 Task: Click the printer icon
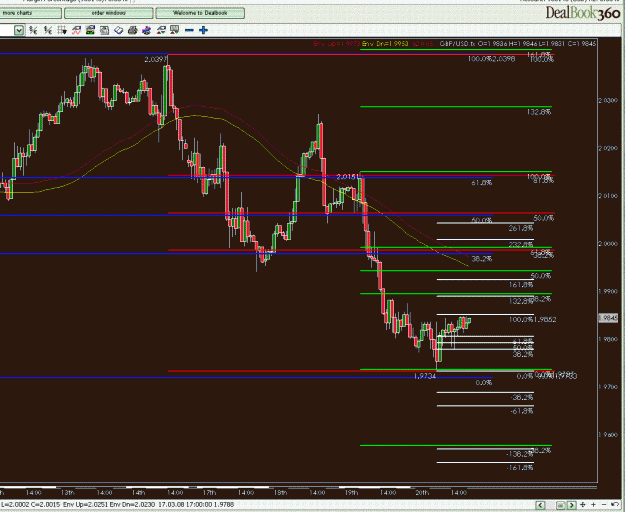pyautogui.click(x=132, y=30)
